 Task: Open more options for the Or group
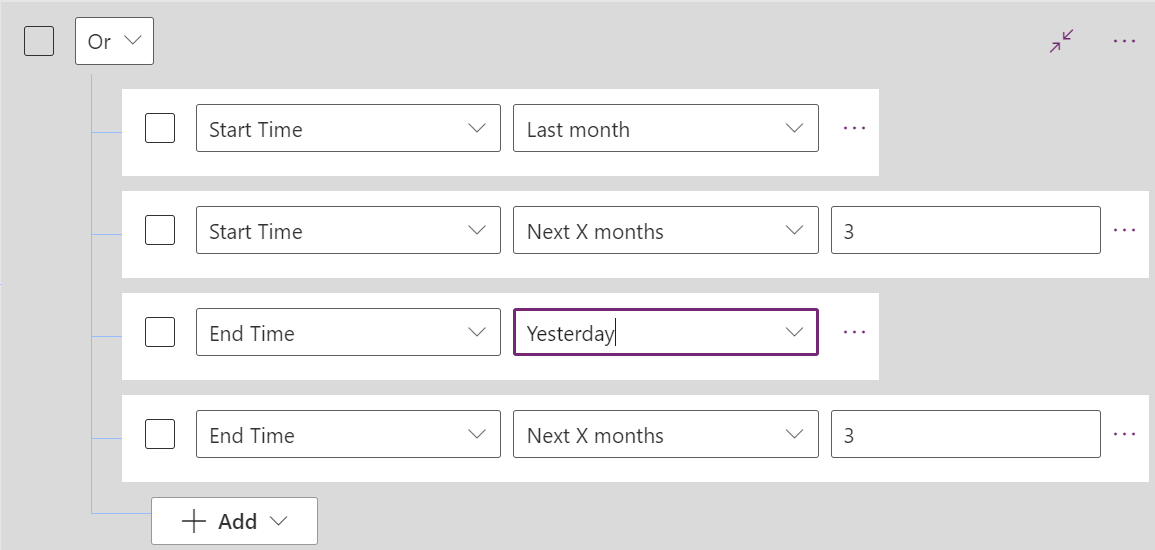[1125, 41]
